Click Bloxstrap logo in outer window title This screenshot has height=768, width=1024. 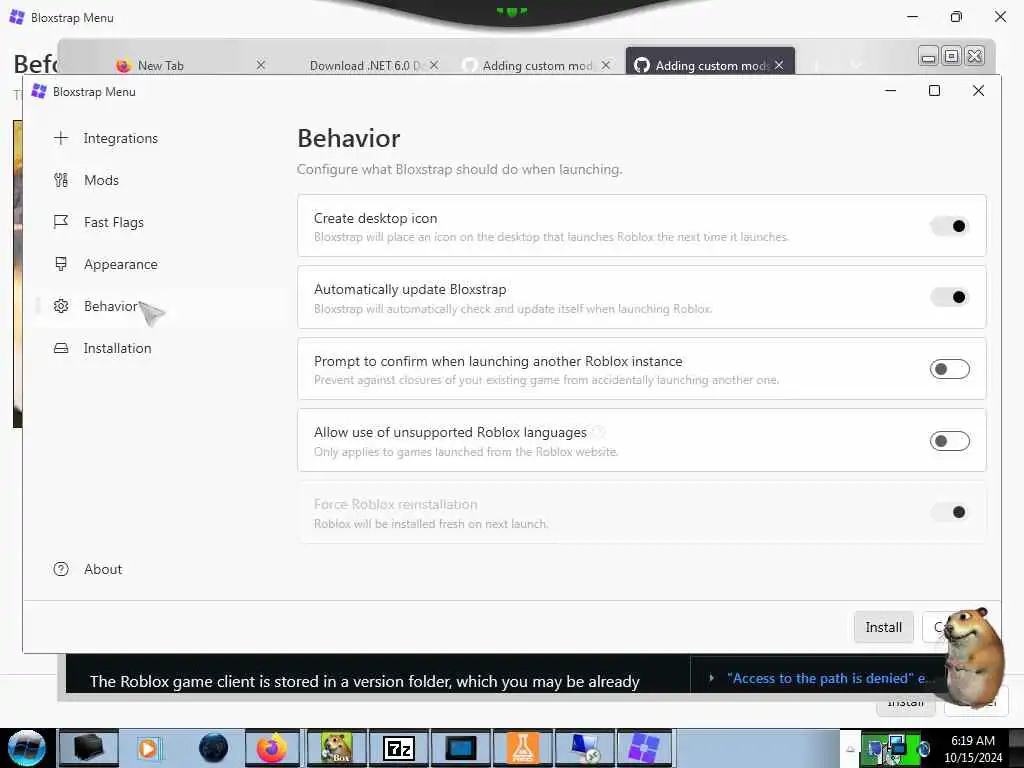[17, 17]
